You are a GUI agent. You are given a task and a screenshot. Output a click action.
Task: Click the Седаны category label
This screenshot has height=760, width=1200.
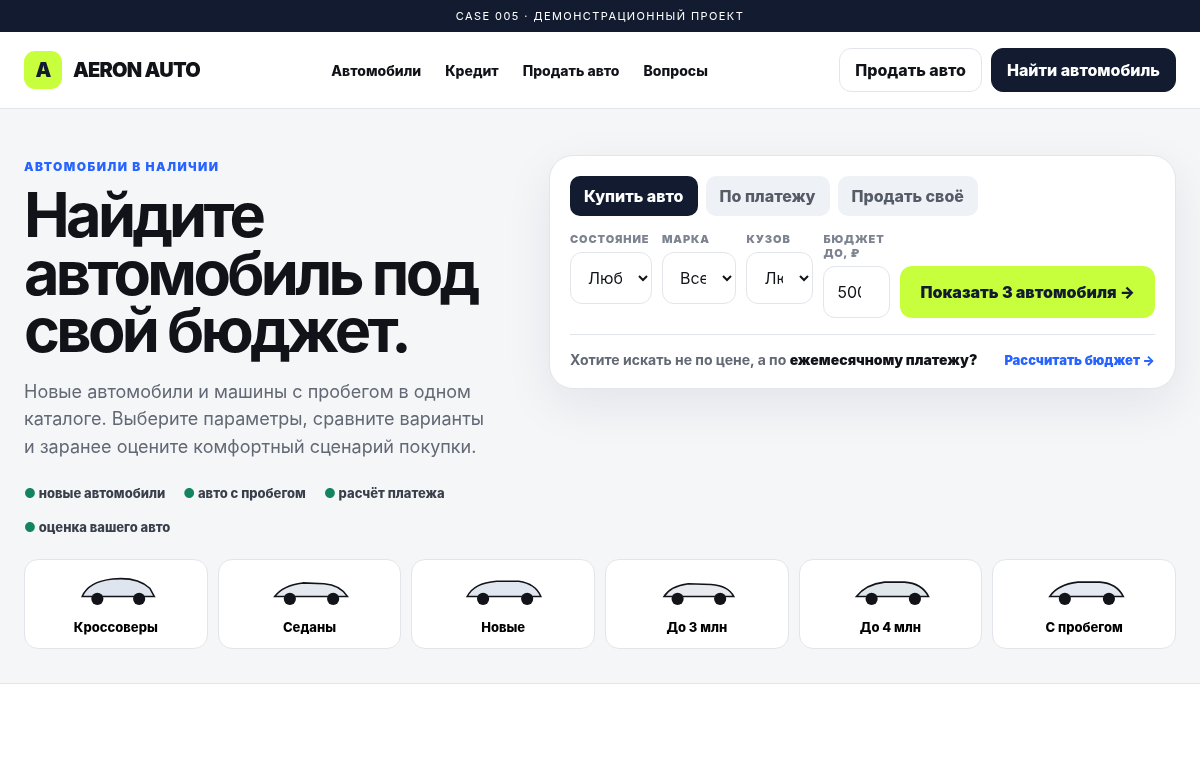pyautogui.click(x=310, y=628)
